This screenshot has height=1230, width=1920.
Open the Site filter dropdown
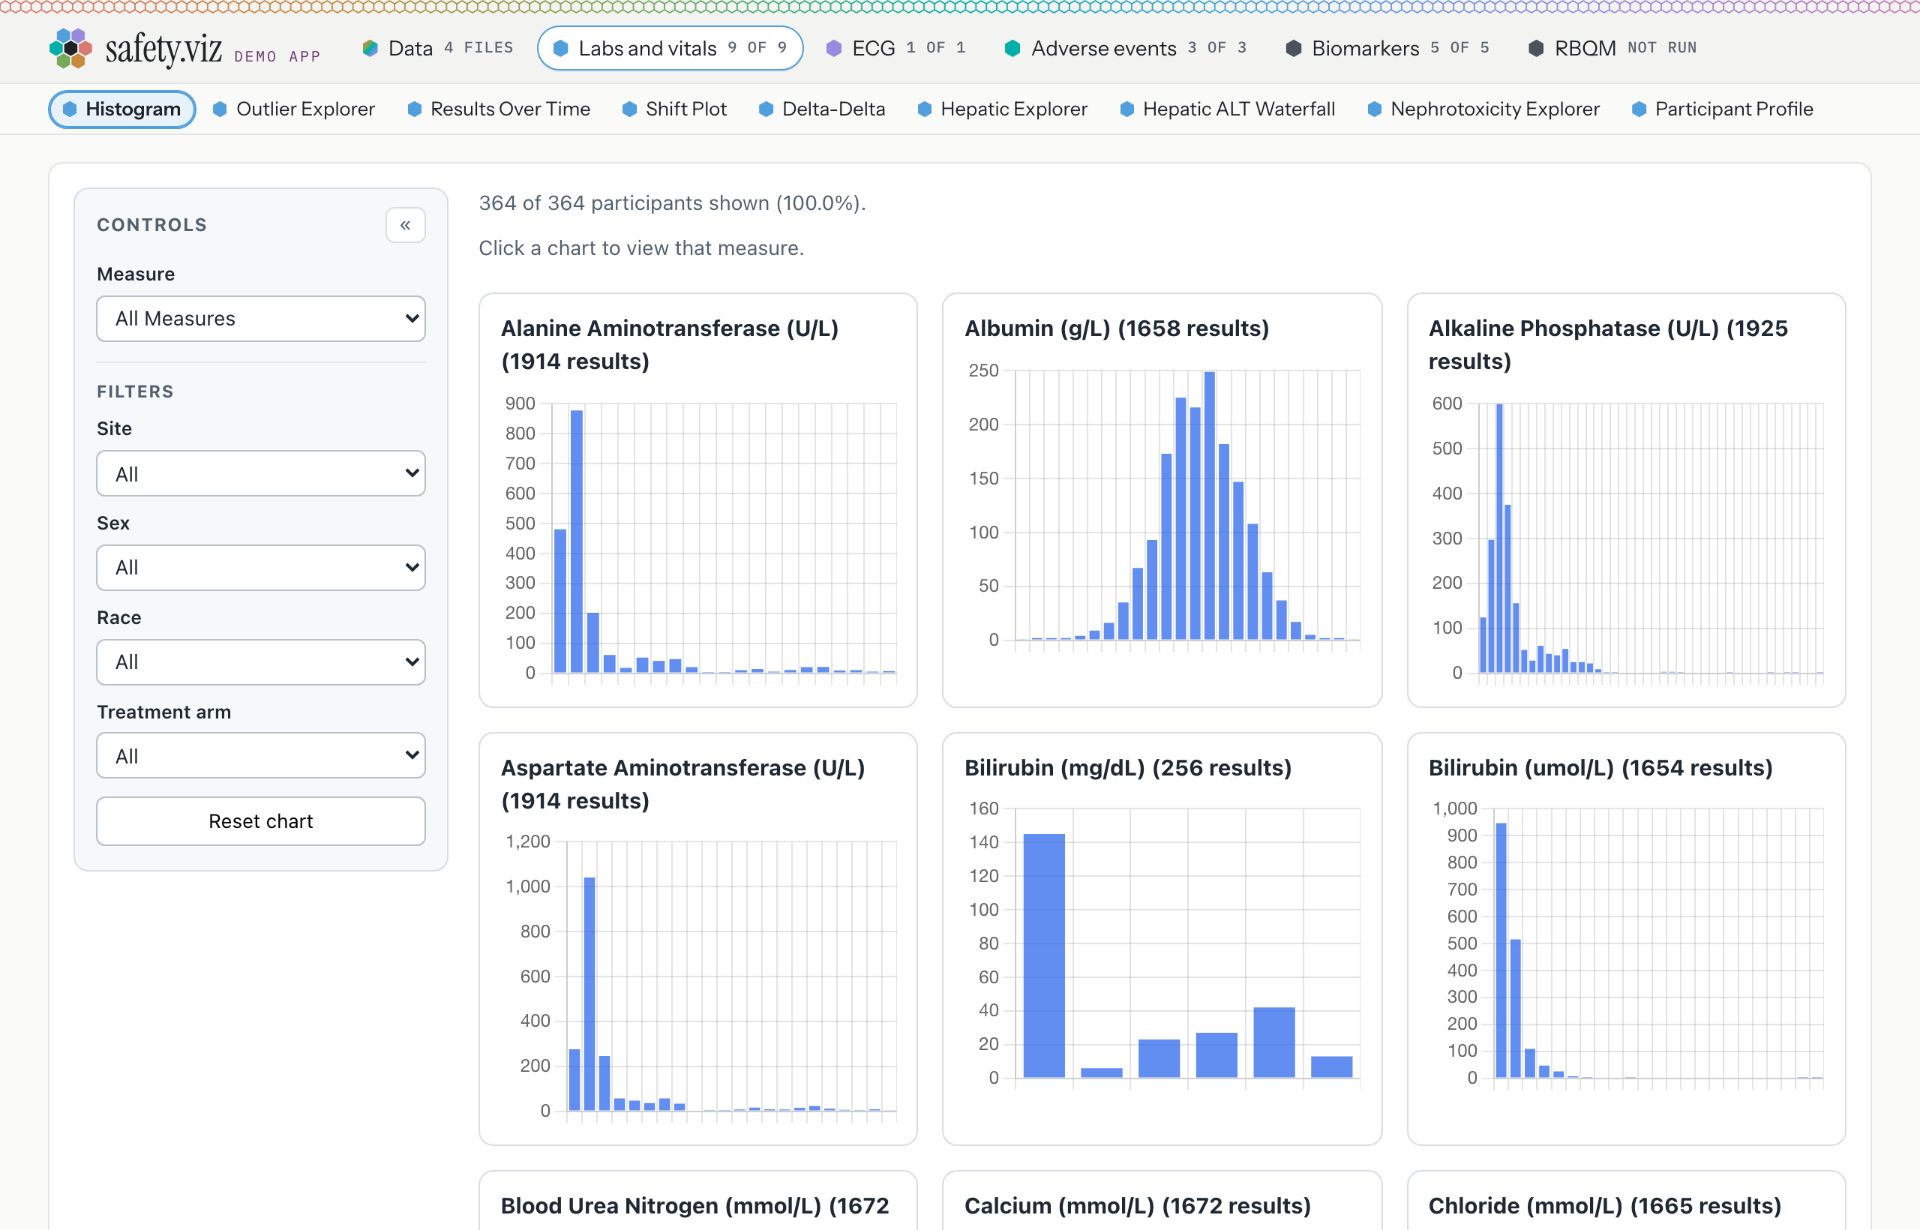tap(261, 474)
